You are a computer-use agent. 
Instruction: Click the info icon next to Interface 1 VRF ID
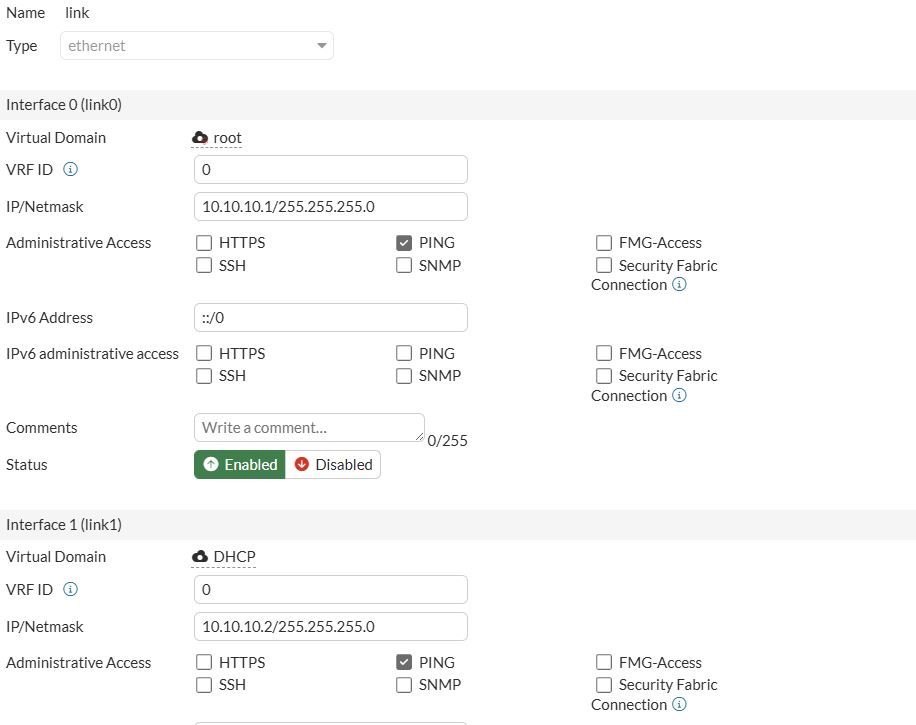pyautogui.click(x=70, y=589)
